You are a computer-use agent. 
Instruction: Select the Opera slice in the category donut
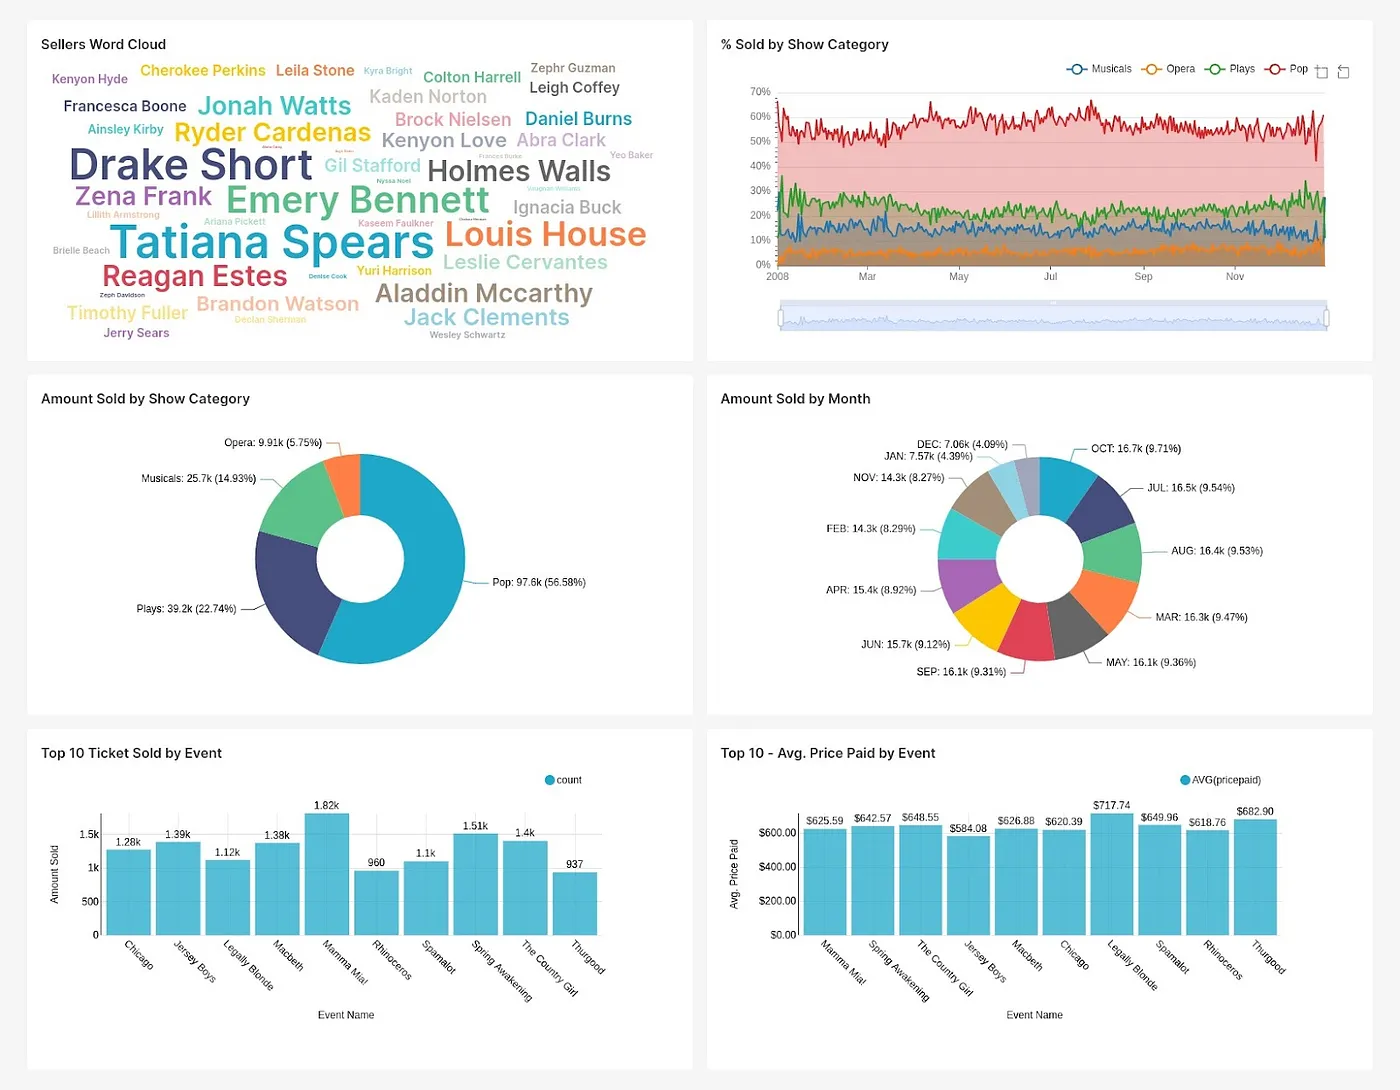(x=345, y=485)
